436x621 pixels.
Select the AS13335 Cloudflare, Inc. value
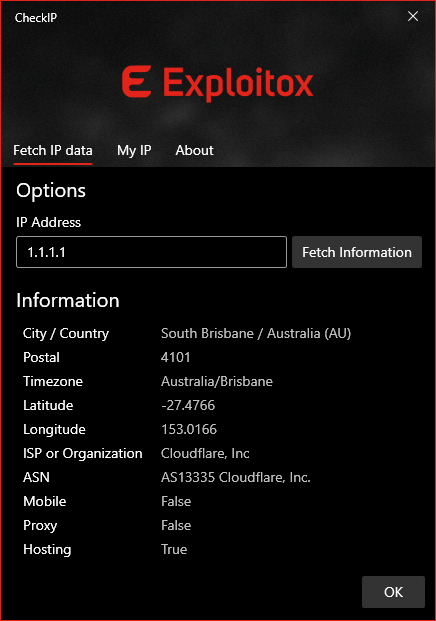tap(236, 477)
